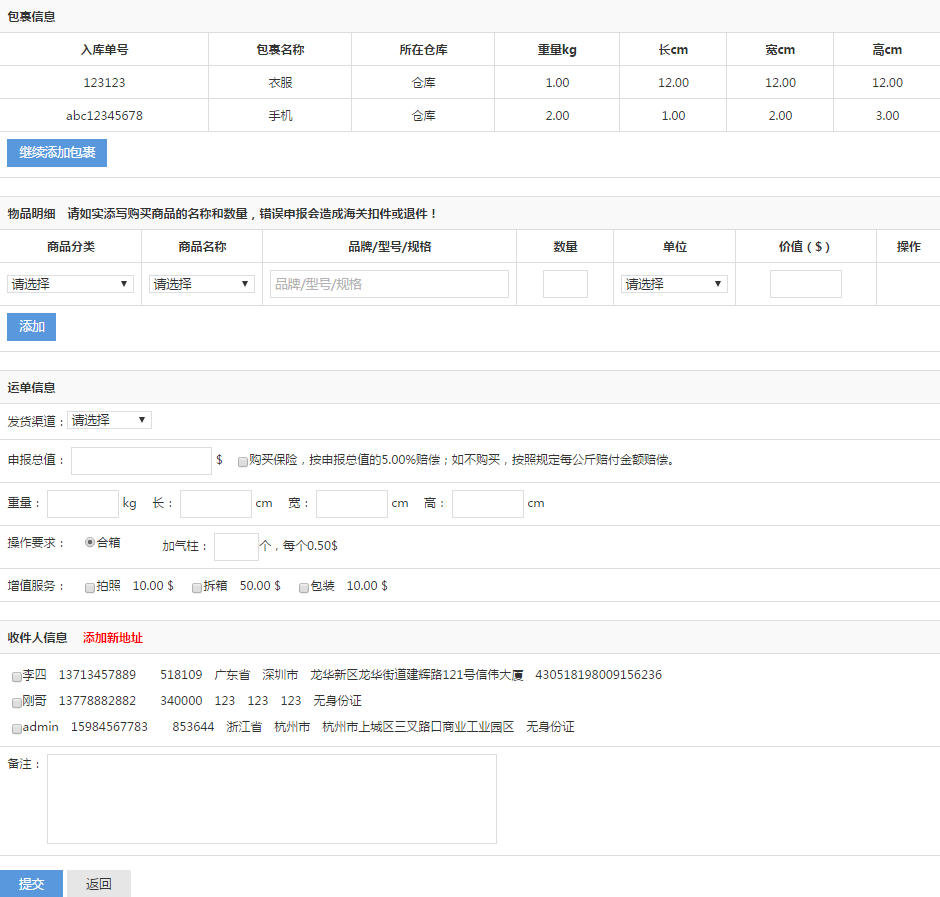Click the 继续添加包裹 button

(57, 153)
